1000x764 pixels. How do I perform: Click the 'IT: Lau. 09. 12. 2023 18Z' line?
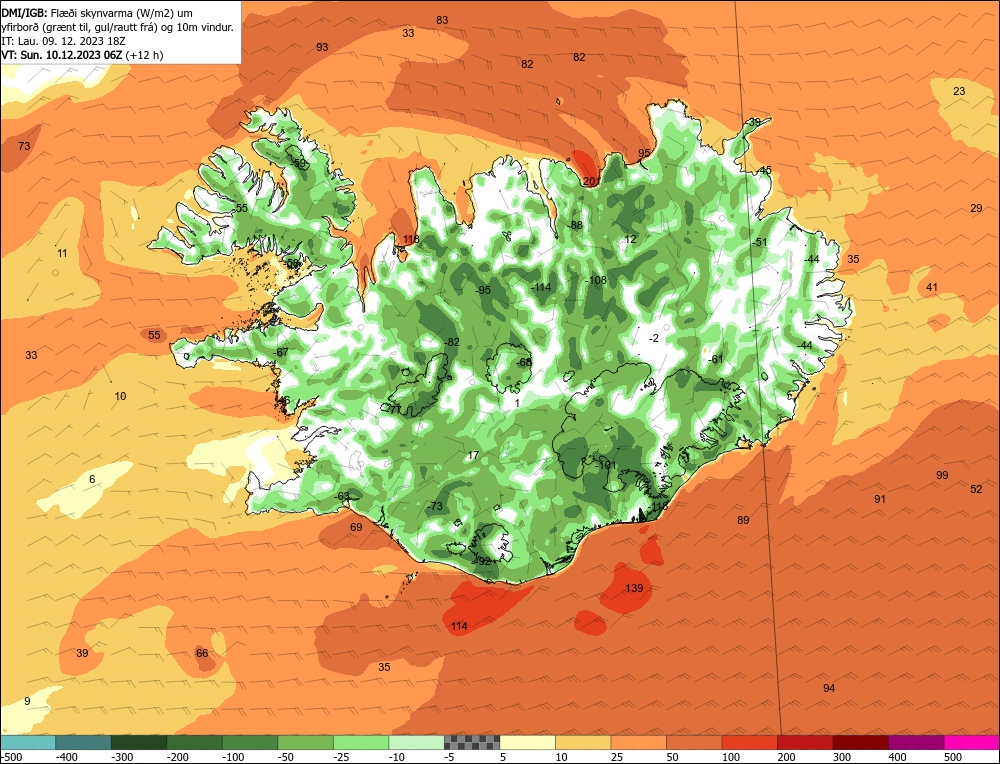click(x=63, y=41)
